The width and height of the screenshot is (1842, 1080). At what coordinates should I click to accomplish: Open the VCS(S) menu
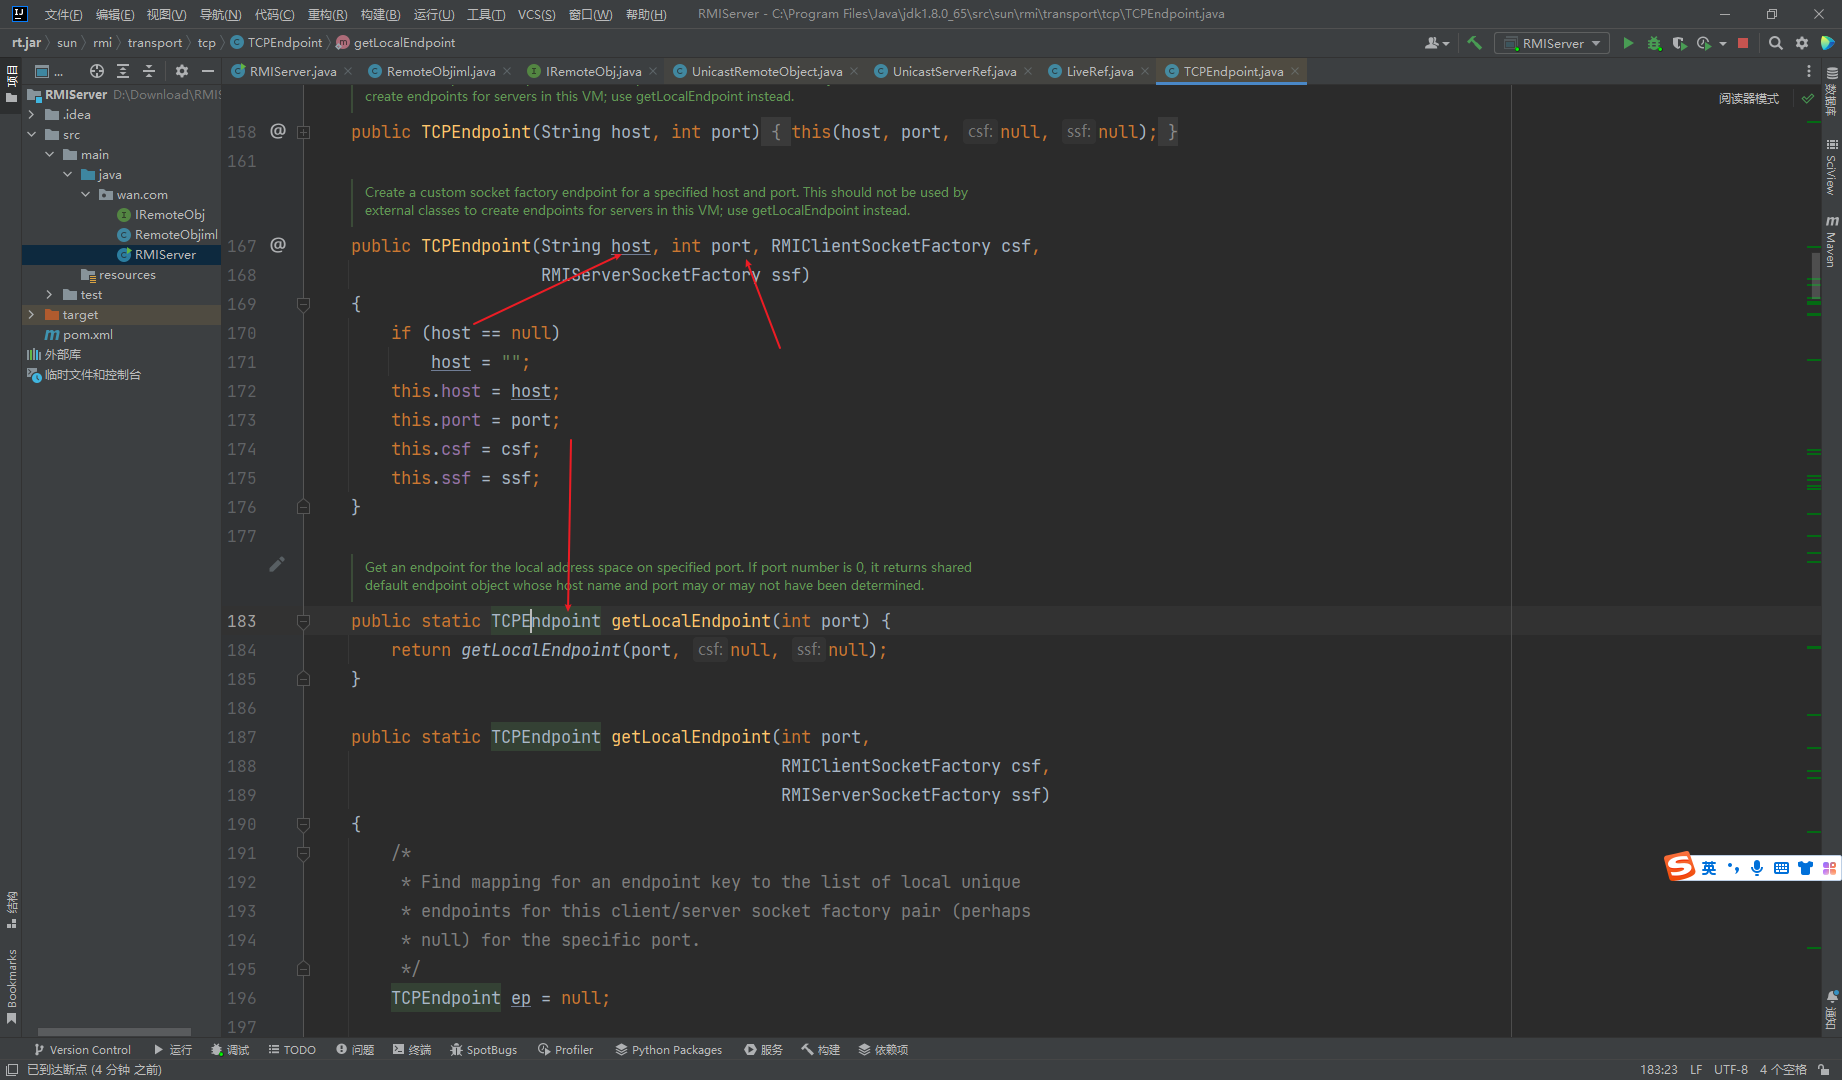(536, 14)
